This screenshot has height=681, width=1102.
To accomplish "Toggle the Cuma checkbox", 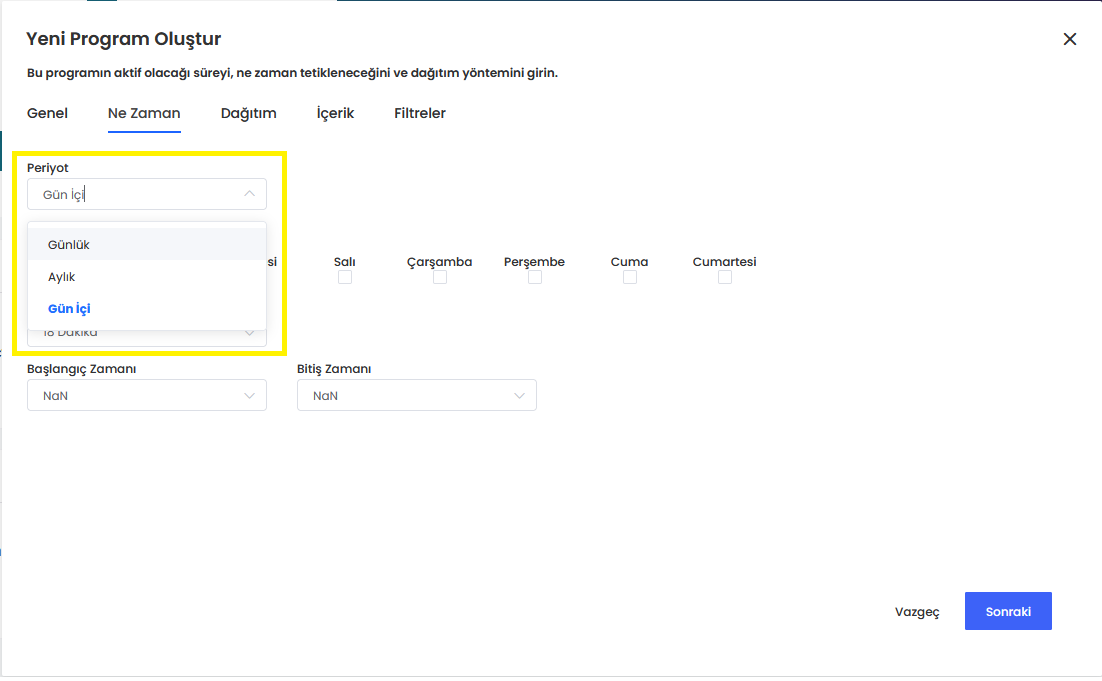I will [x=630, y=278].
